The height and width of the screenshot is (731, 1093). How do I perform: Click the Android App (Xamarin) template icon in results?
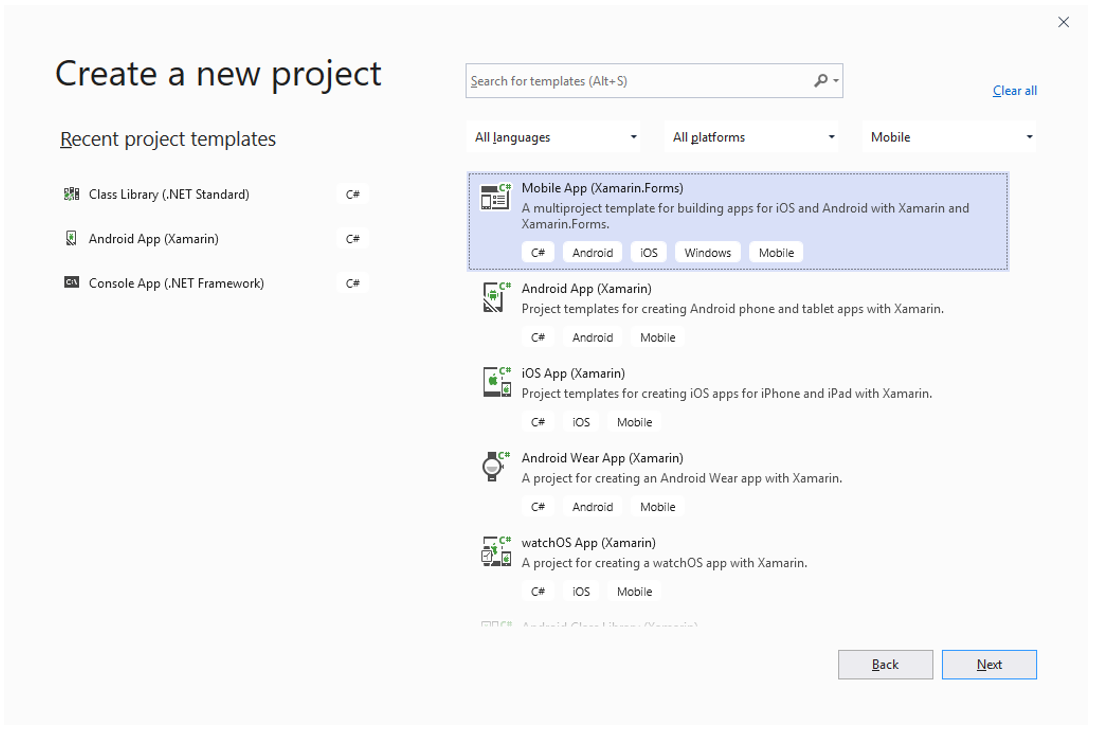coord(496,298)
